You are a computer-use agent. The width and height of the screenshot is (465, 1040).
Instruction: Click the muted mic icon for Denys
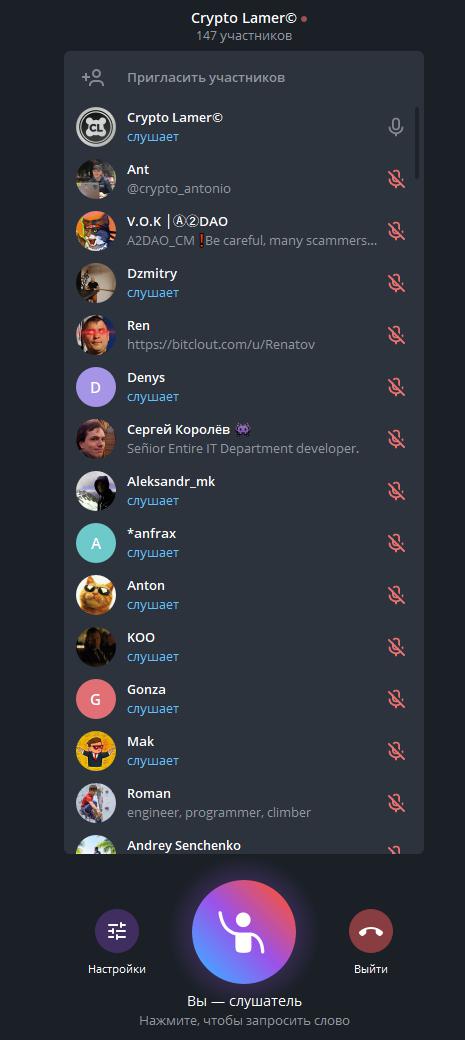[396, 387]
